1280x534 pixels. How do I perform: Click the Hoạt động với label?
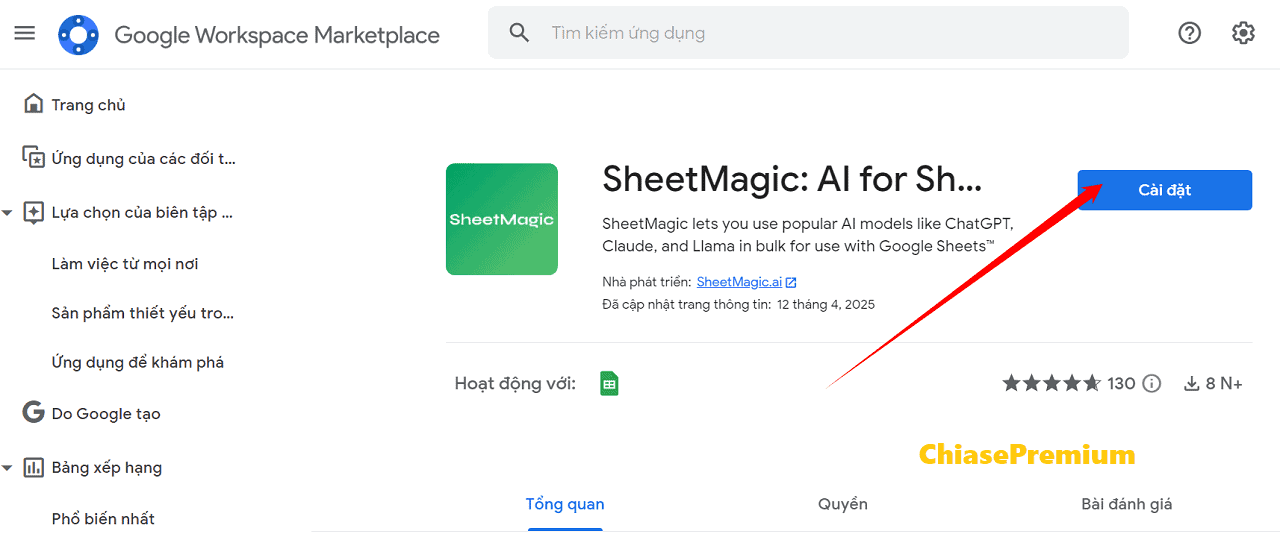(515, 384)
